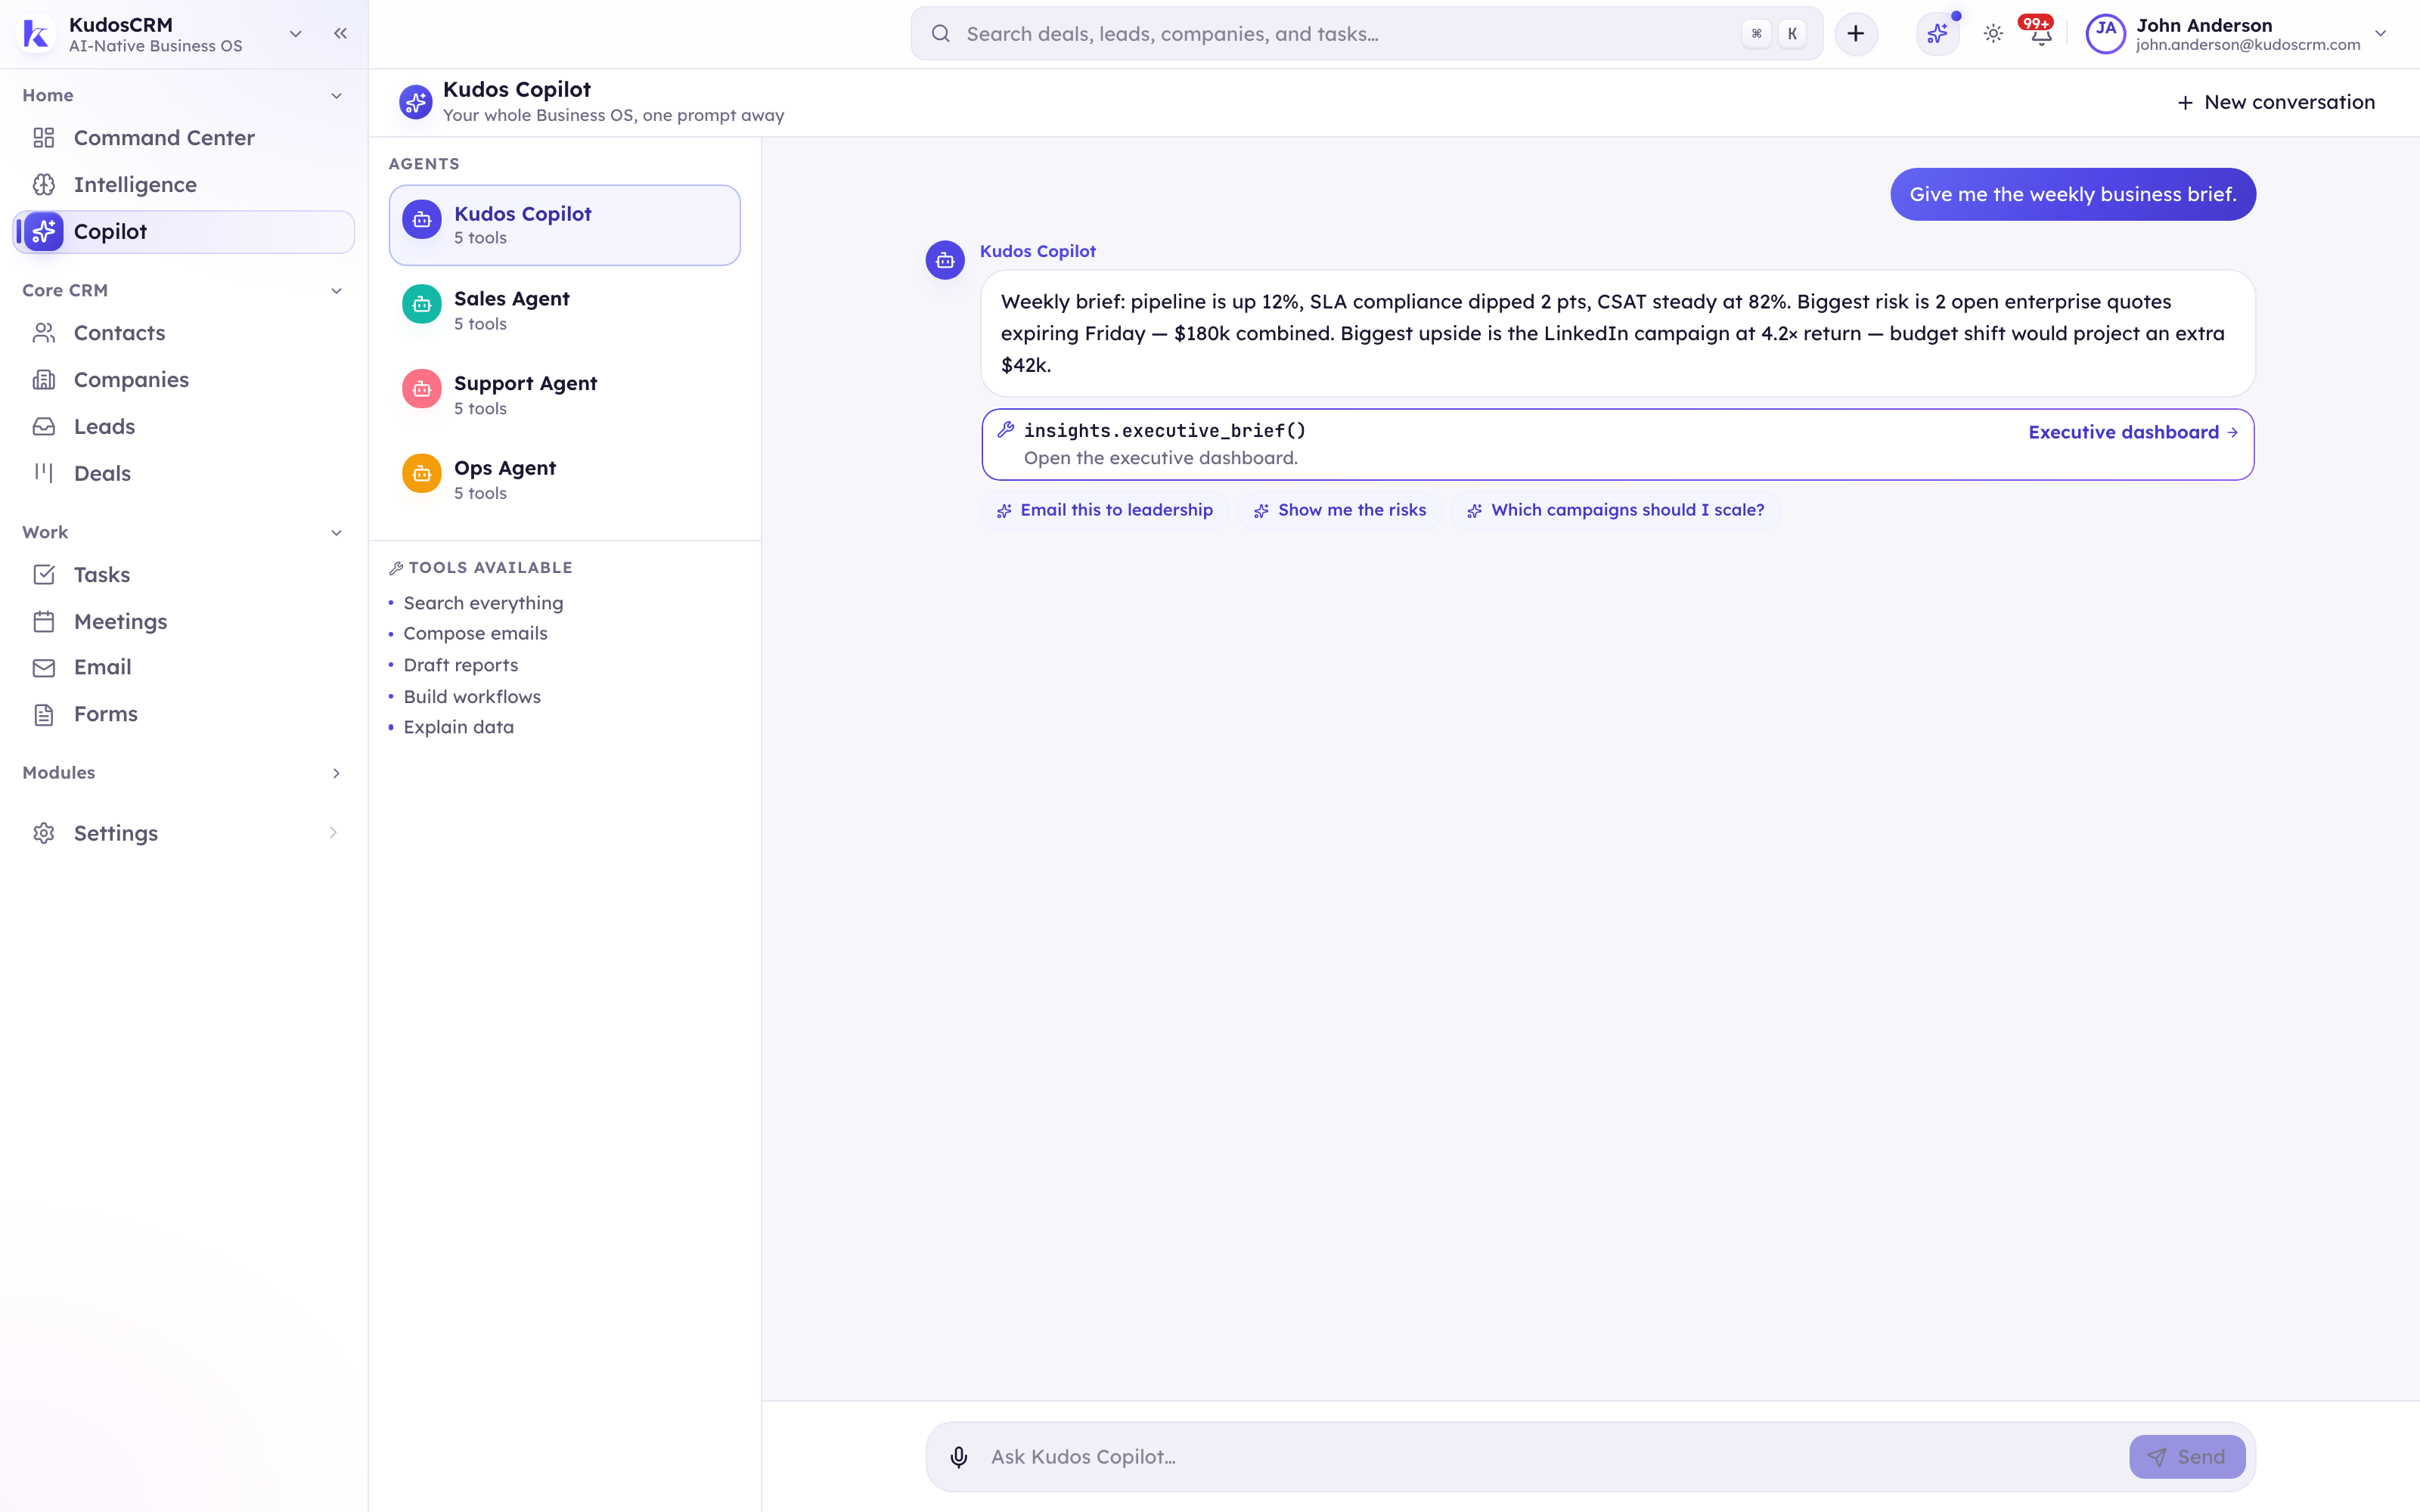Image resolution: width=2420 pixels, height=1512 pixels.
Task: Expand the Settings submenu chevron
Action: (334, 832)
